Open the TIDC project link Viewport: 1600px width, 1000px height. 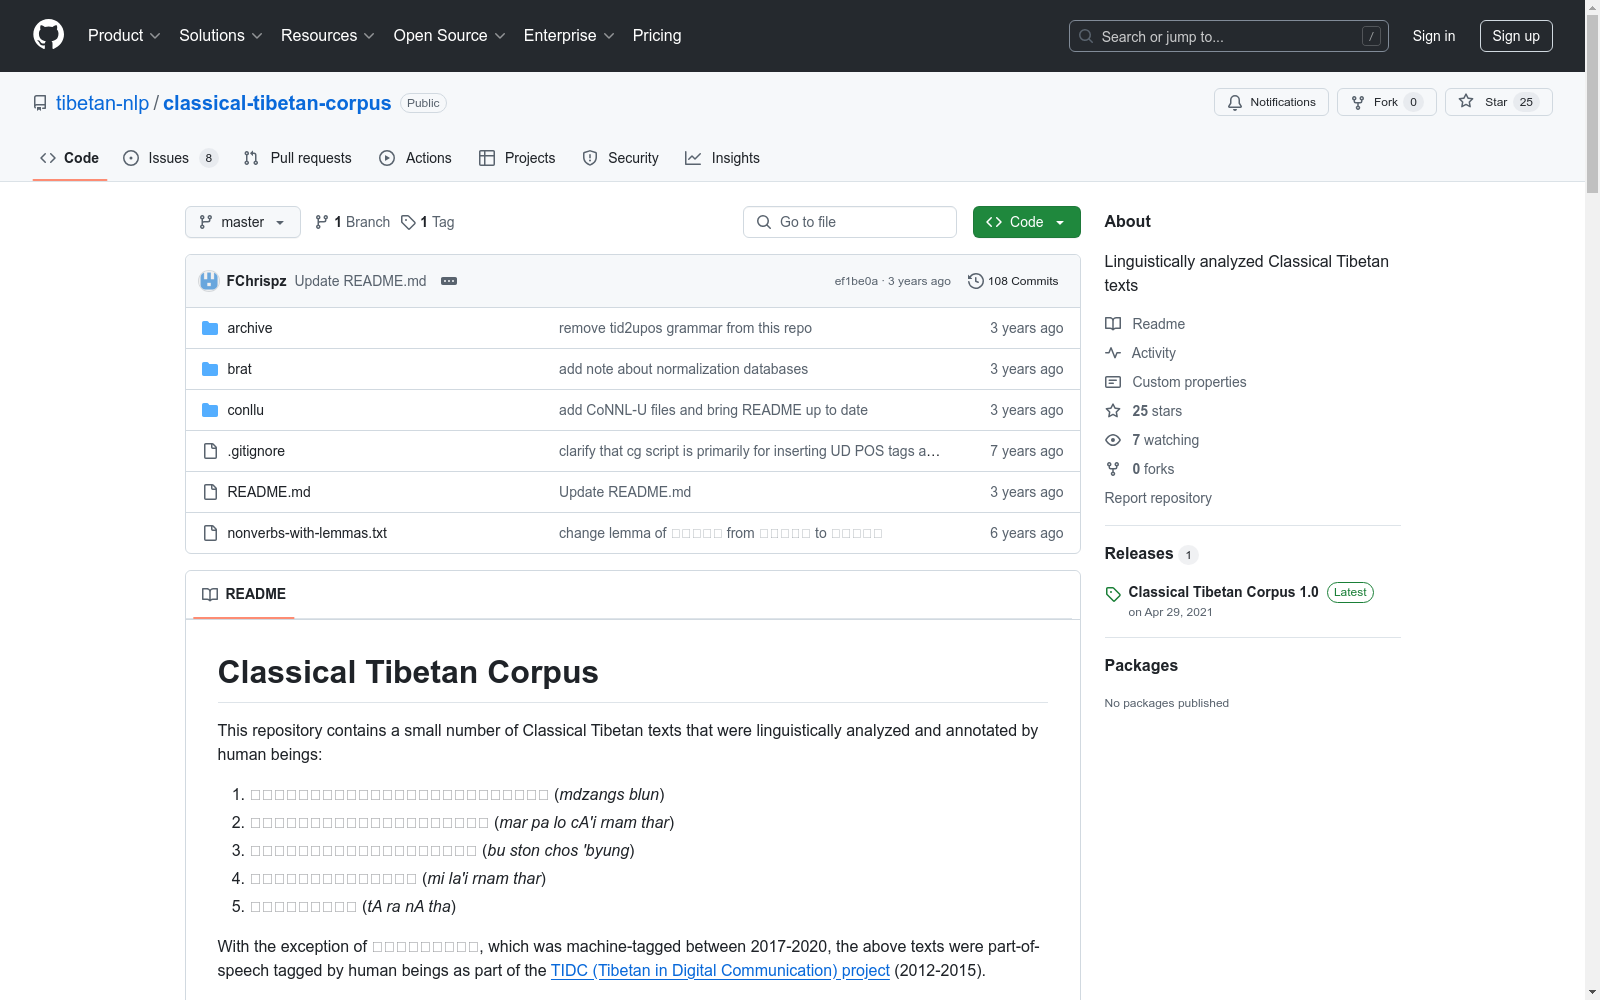(720, 971)
